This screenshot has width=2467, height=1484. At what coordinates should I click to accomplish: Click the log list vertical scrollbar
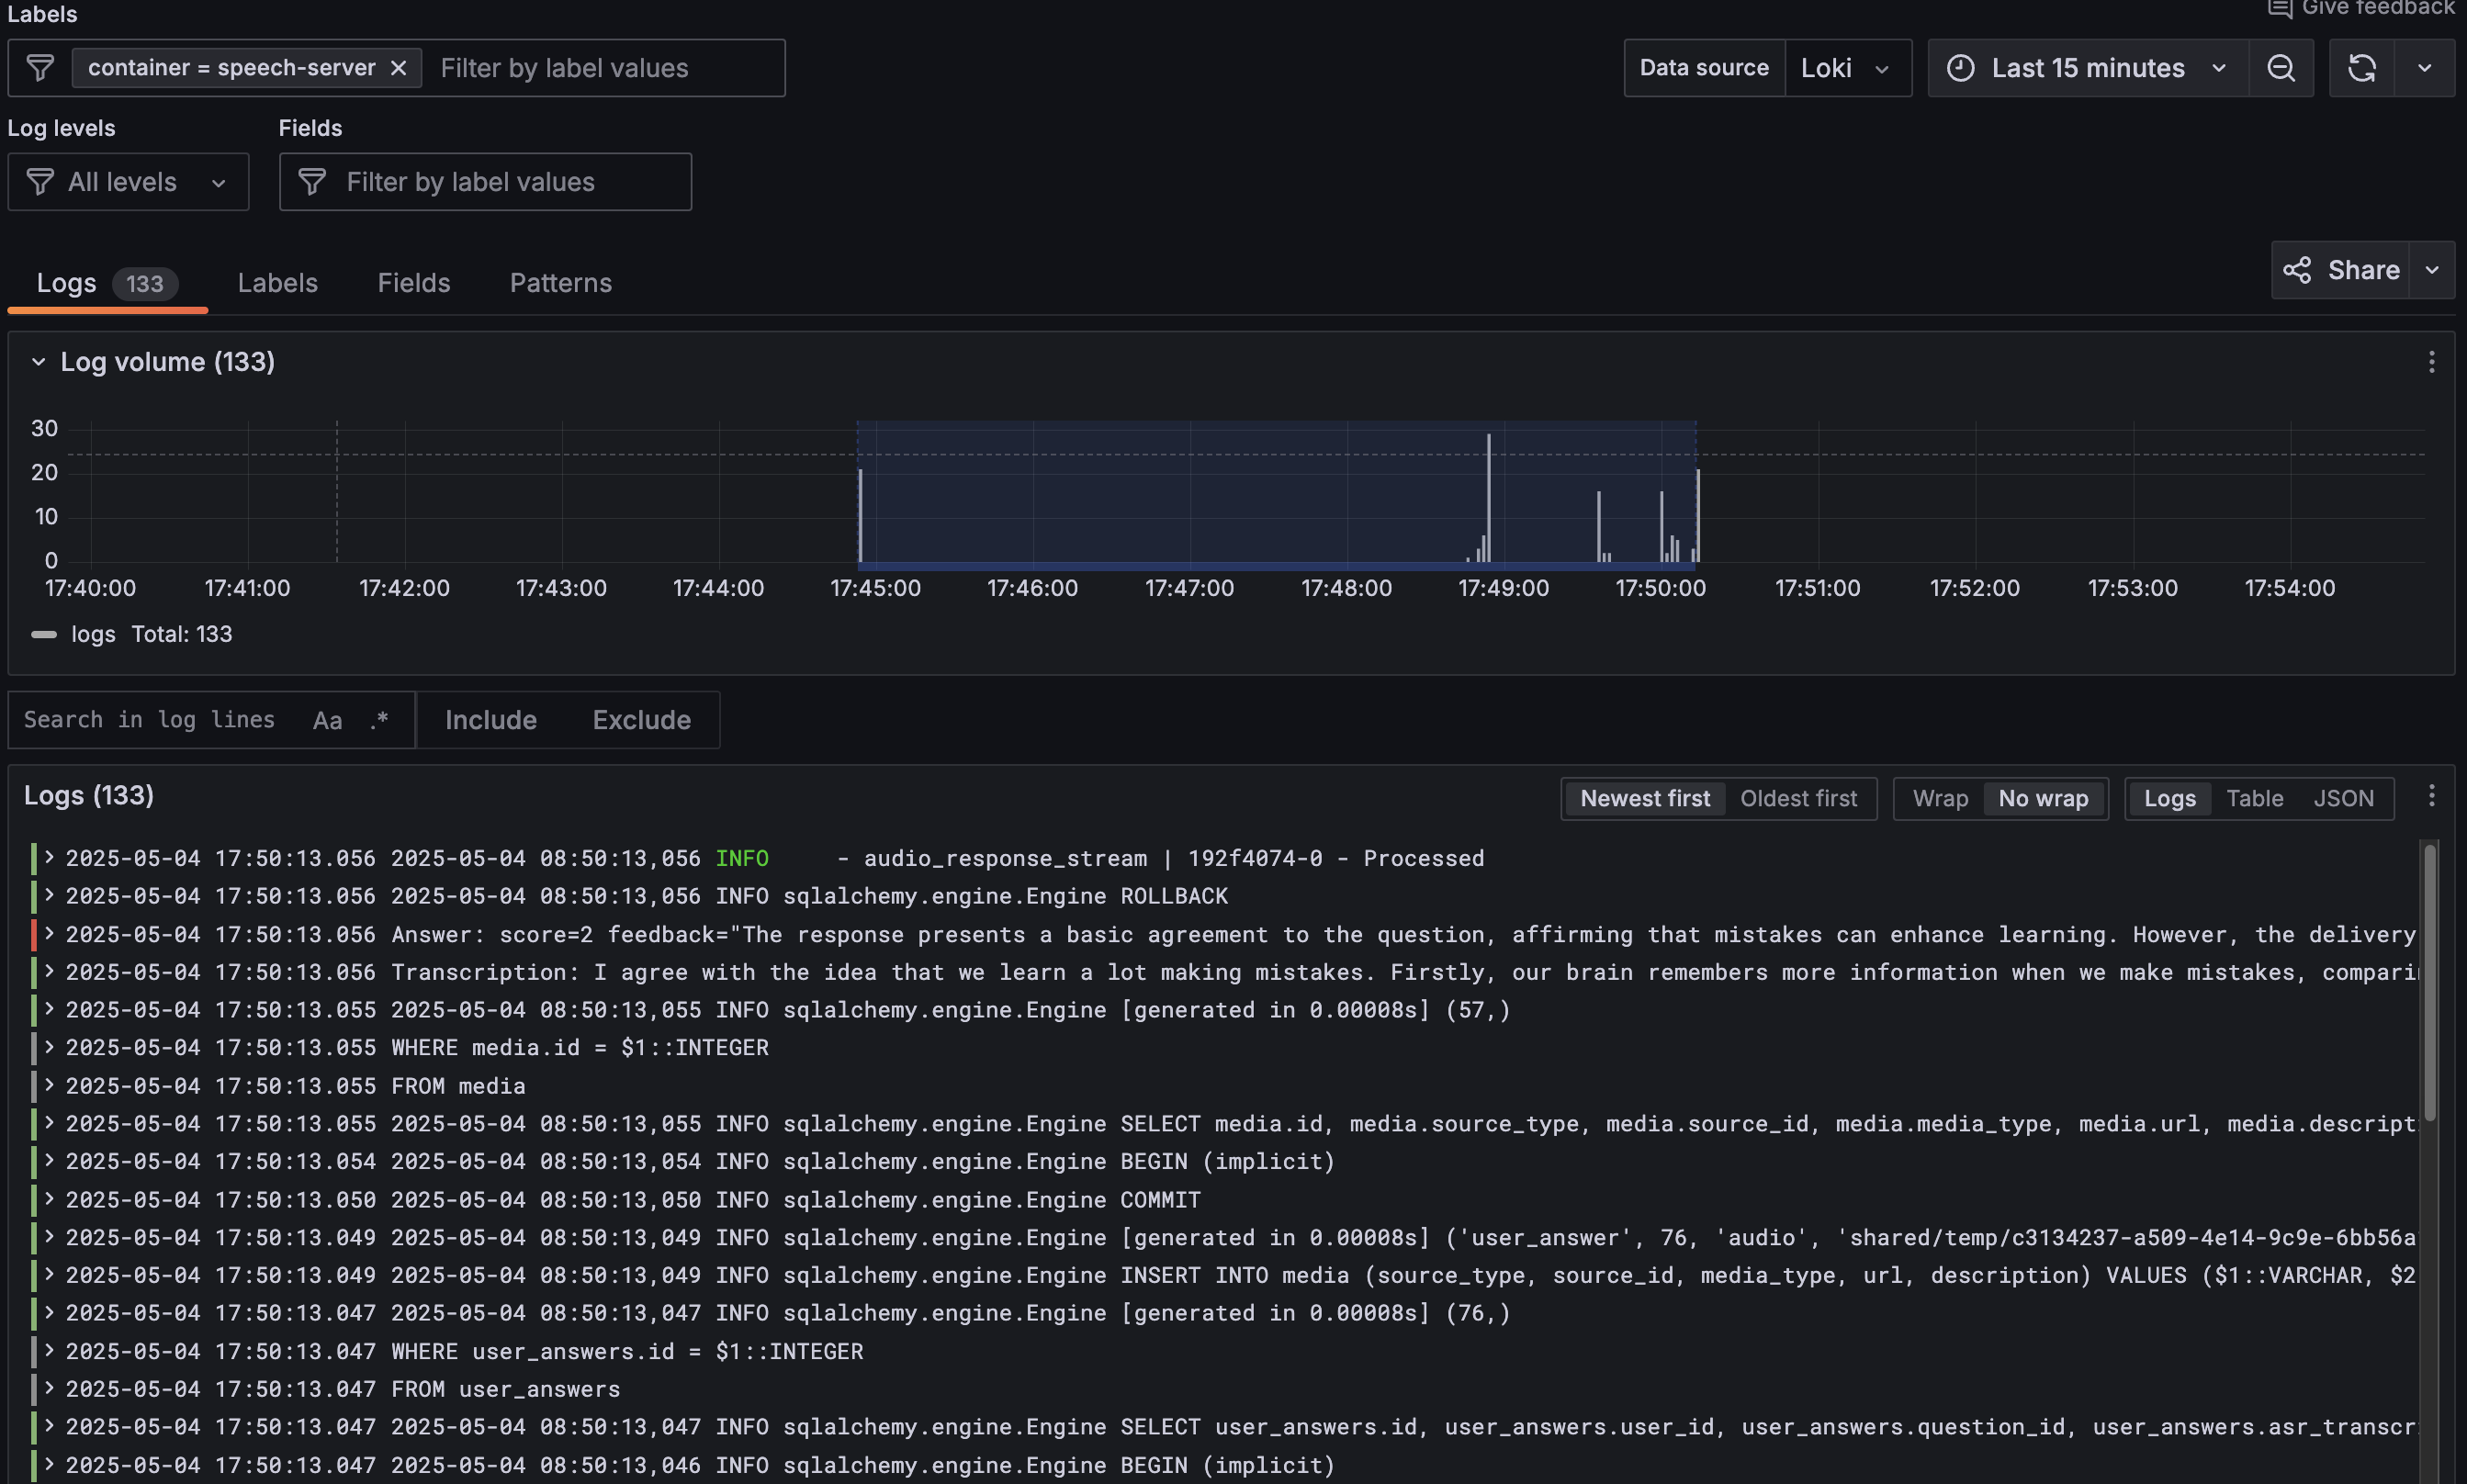2429,982
